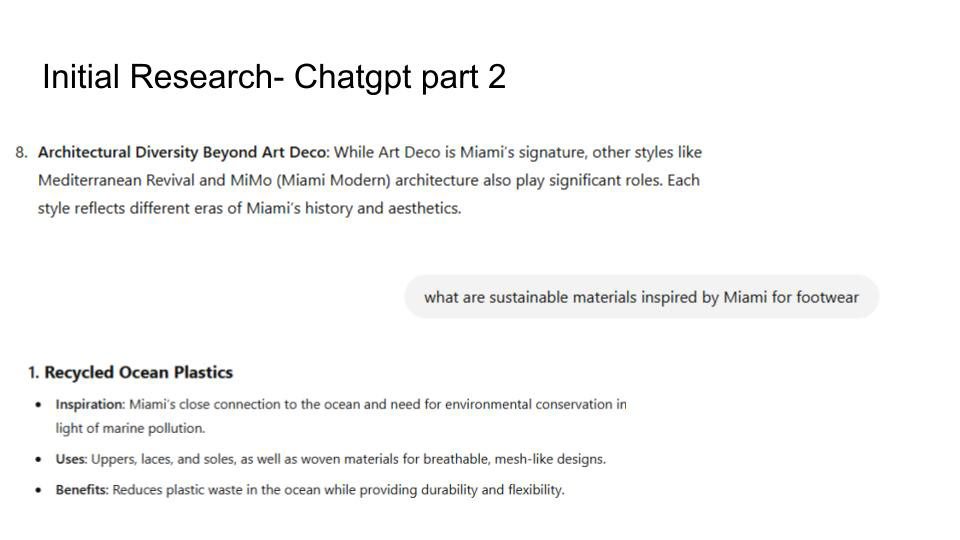Click the 'Recycled Ocean Plastics' heading
Viewport: 960px width, 540px height.
click(138, 372)
